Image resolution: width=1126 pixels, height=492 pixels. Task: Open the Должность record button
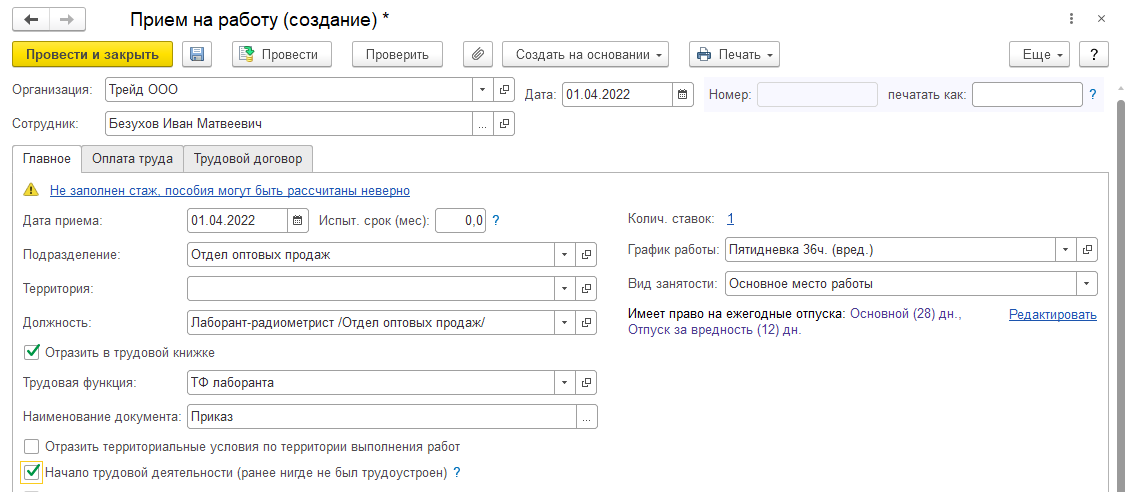pyautogui.click(x=587, y=323)
